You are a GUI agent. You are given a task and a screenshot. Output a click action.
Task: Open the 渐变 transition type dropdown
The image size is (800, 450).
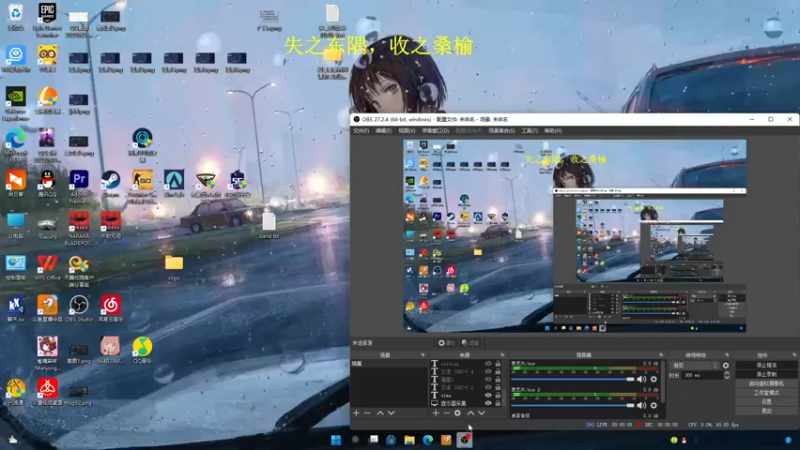(695, 365)
